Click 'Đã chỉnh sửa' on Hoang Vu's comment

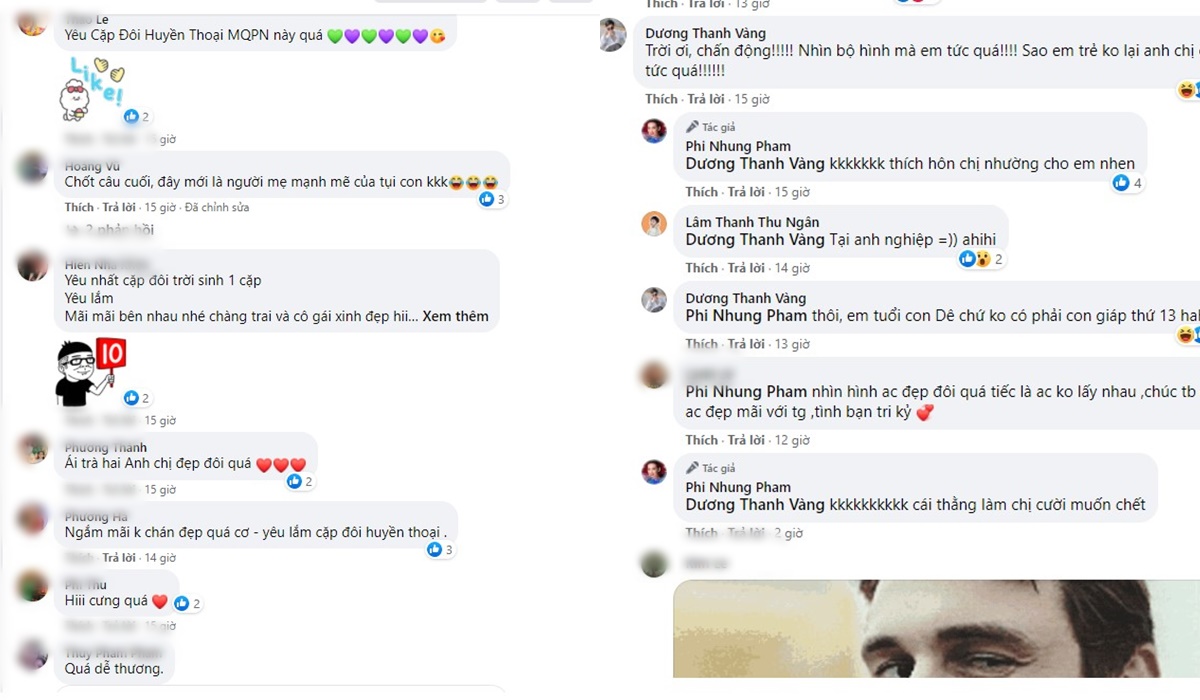click(x=217, y=208)
